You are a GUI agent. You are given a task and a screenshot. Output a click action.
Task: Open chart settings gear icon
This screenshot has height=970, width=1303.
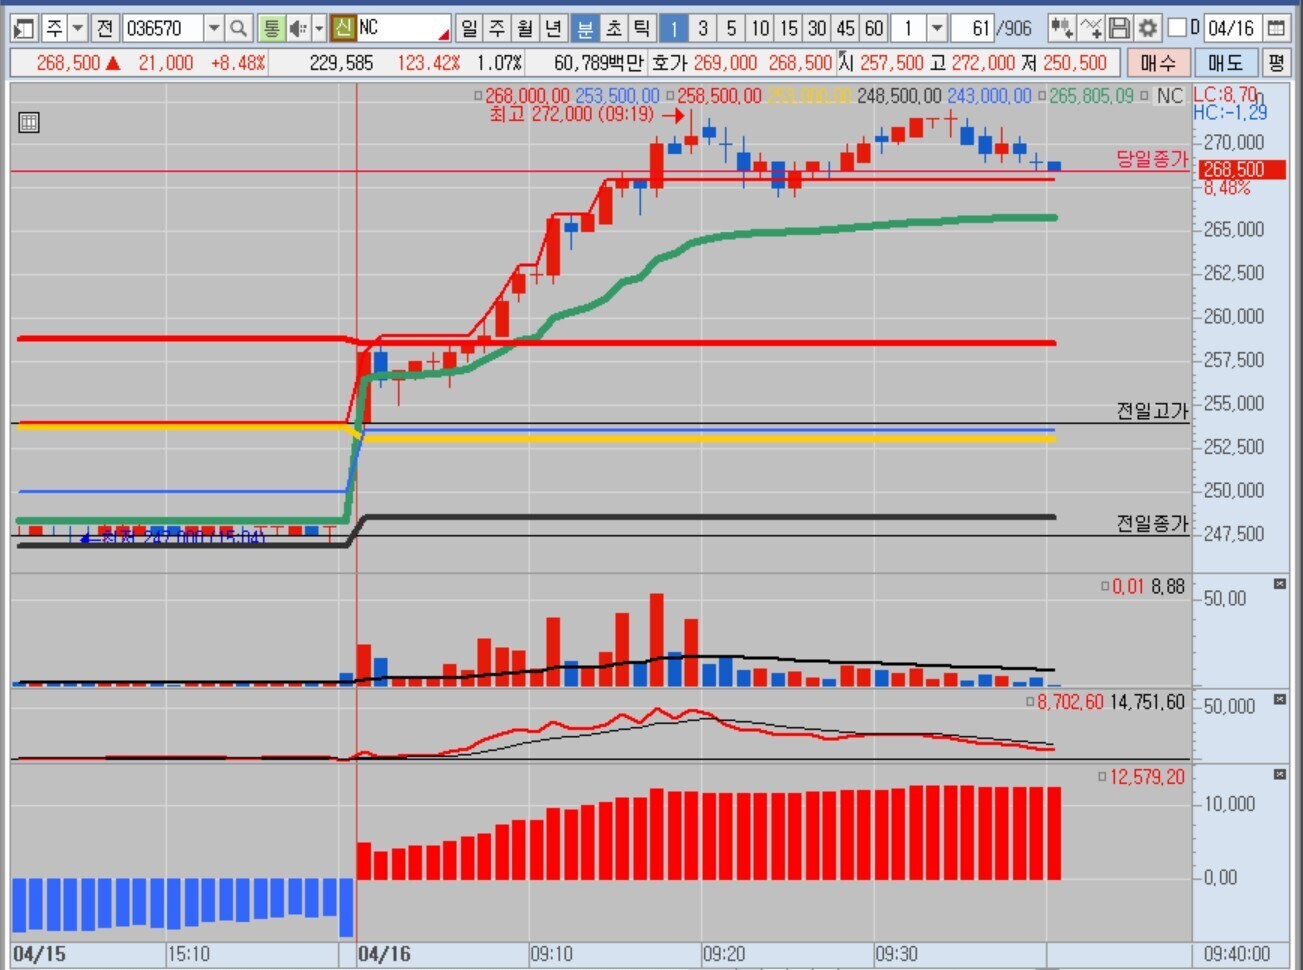[x=1148, y=28]
